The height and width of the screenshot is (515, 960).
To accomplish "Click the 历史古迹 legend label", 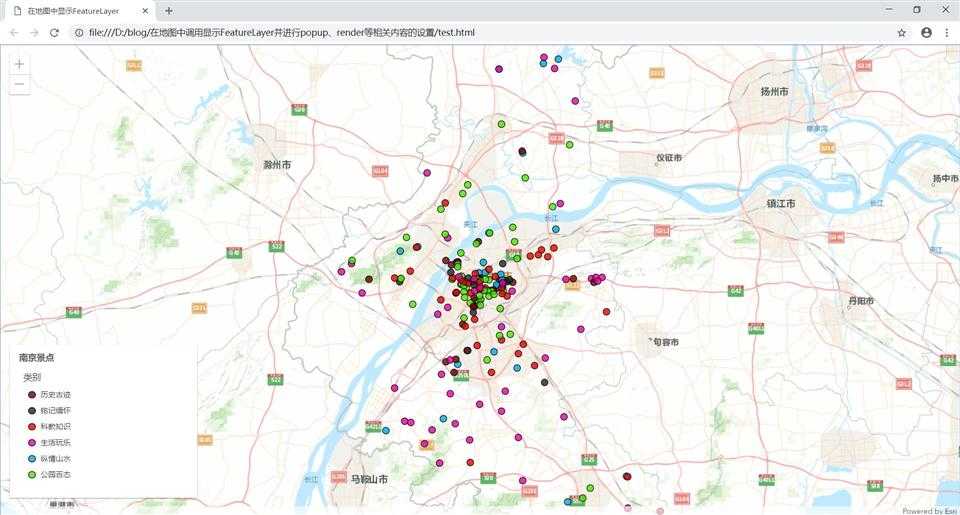I will click(x=56, y=395).
